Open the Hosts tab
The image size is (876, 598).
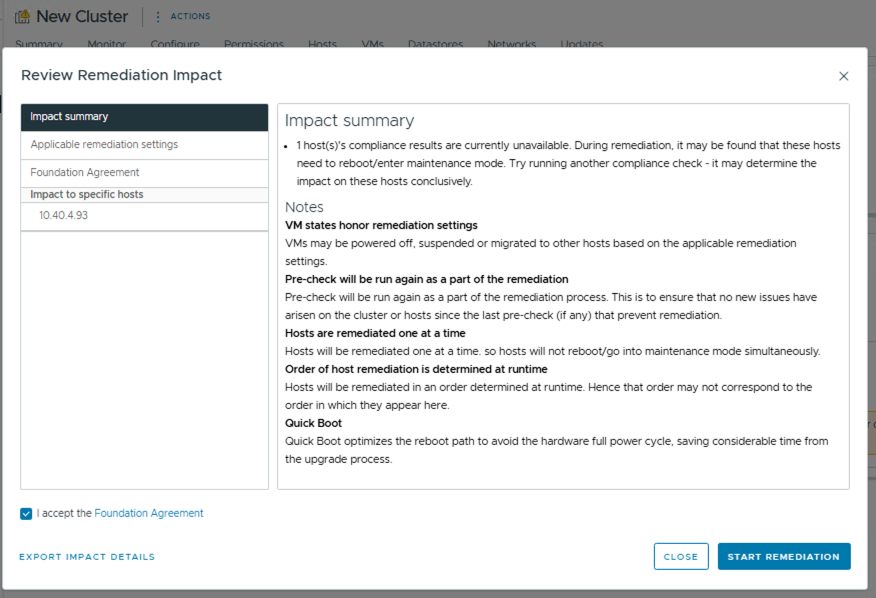322,44
